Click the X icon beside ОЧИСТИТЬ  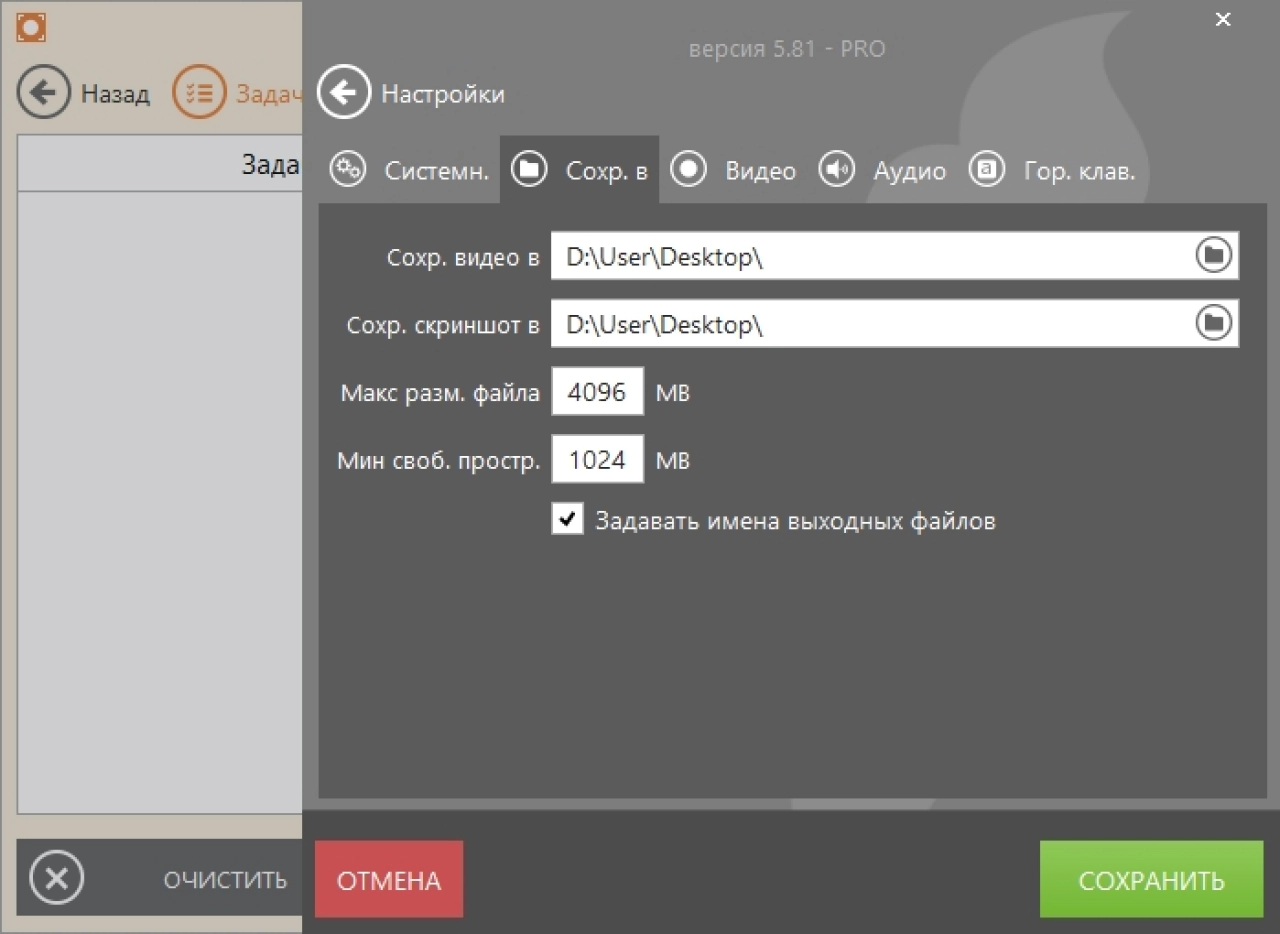click(57, 878)
